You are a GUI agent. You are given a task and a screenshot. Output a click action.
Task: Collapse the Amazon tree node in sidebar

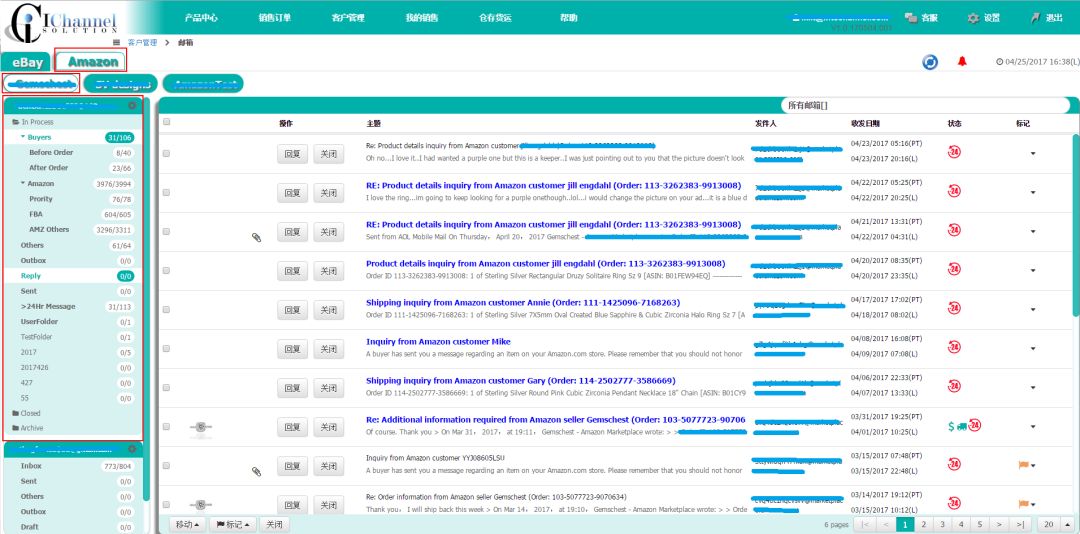click(23, 183)
